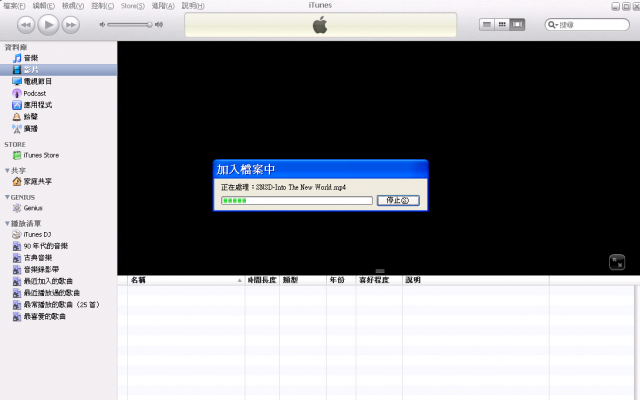
Task: Collapse the 共享 sidebar section
Action: point(7,171)
